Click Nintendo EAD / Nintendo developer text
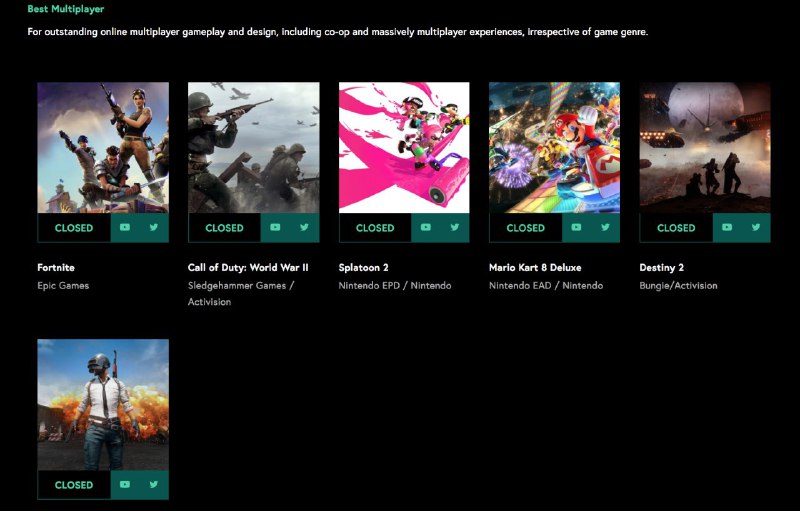The height and width of the screenshot is (511, 800). tap(546, 286)
